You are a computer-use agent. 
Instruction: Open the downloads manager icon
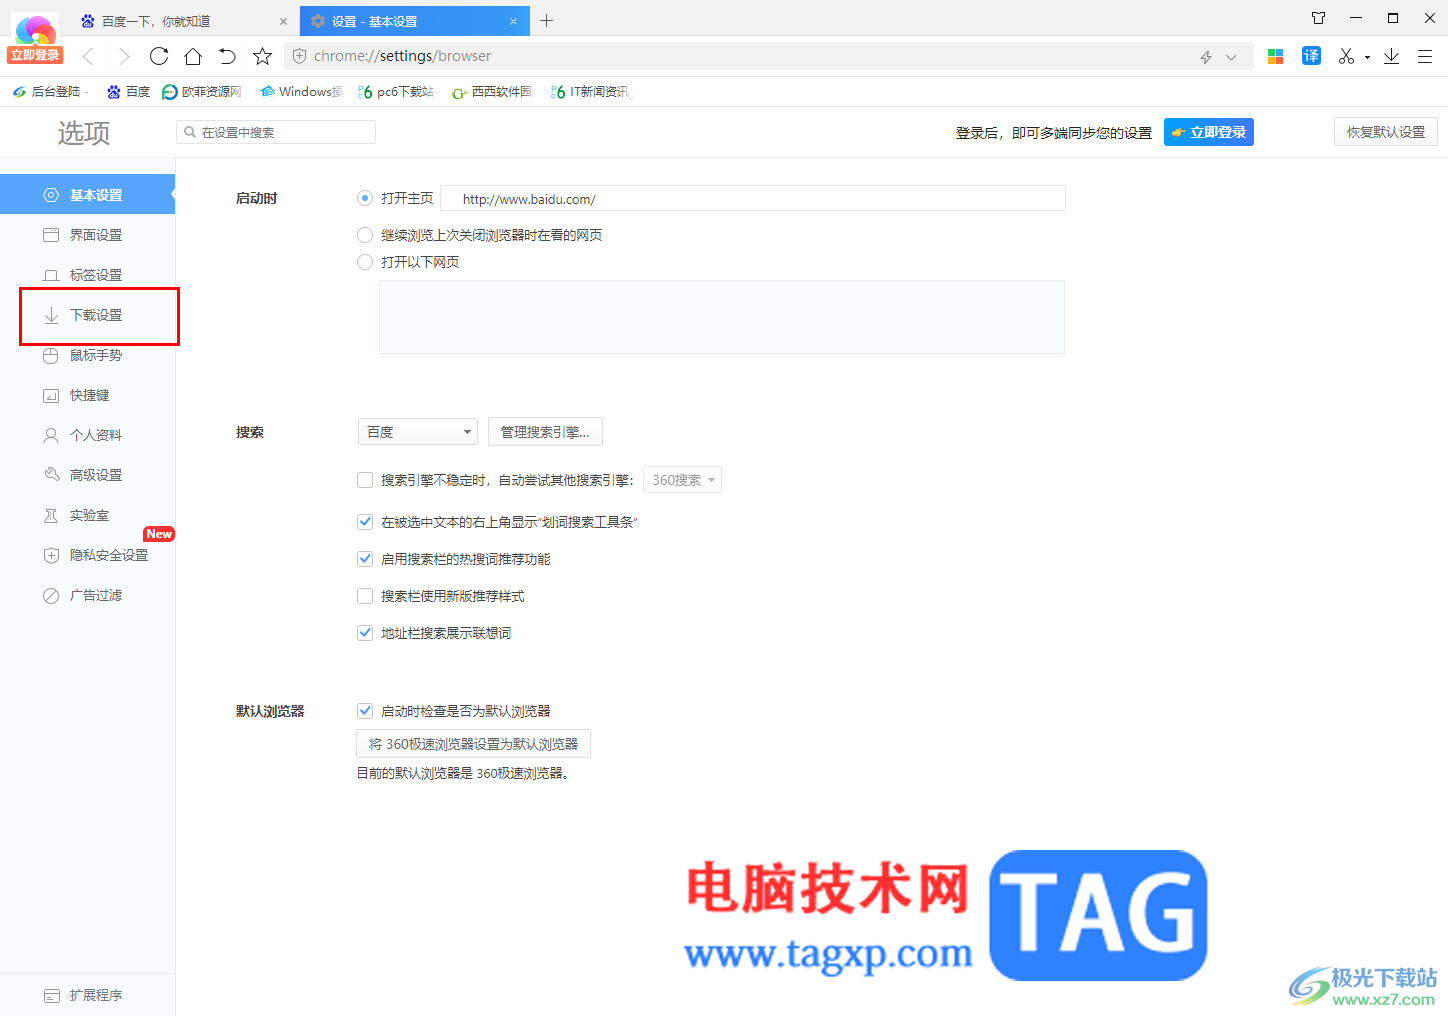tap(1391, 56)
